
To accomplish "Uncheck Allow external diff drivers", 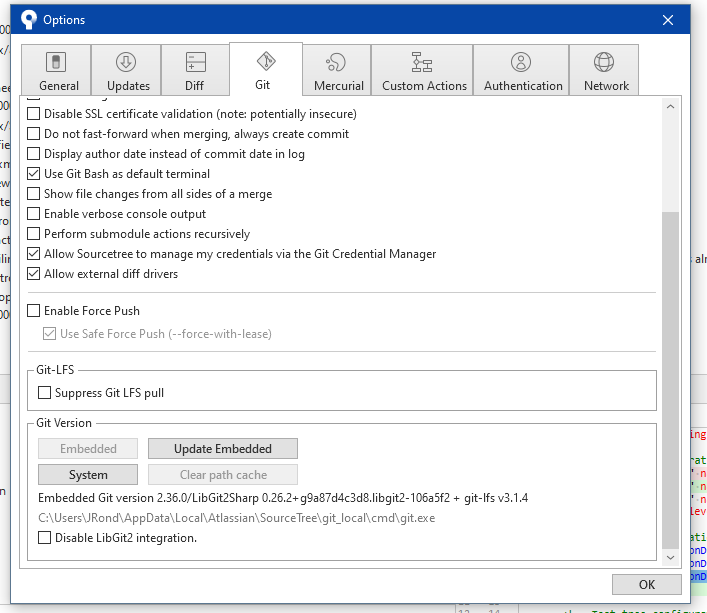I will coord(33,274).
